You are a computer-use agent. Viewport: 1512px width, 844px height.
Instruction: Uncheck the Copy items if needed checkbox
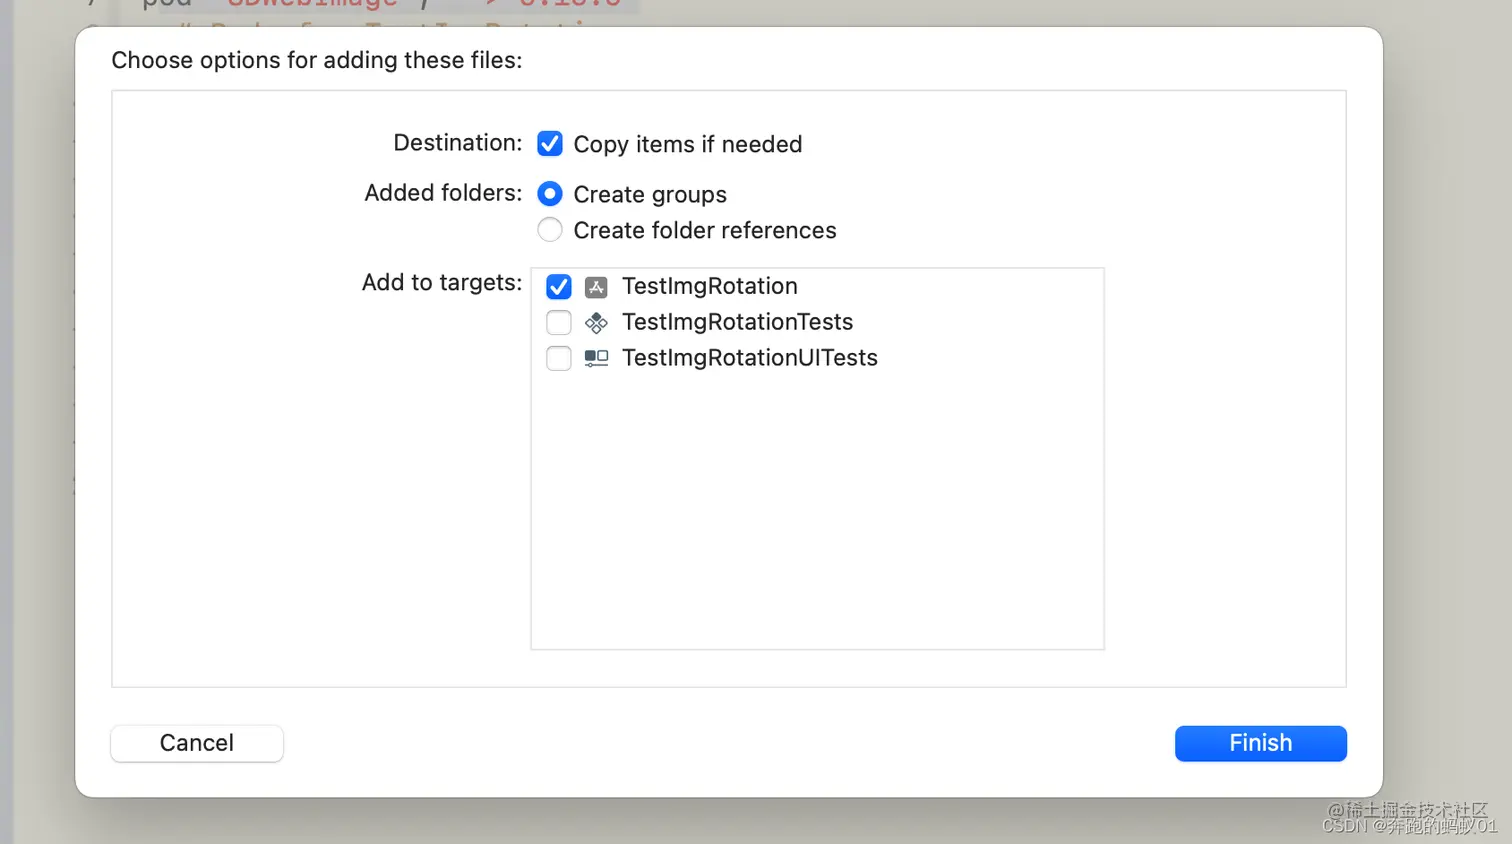click(x=550, y=144)
